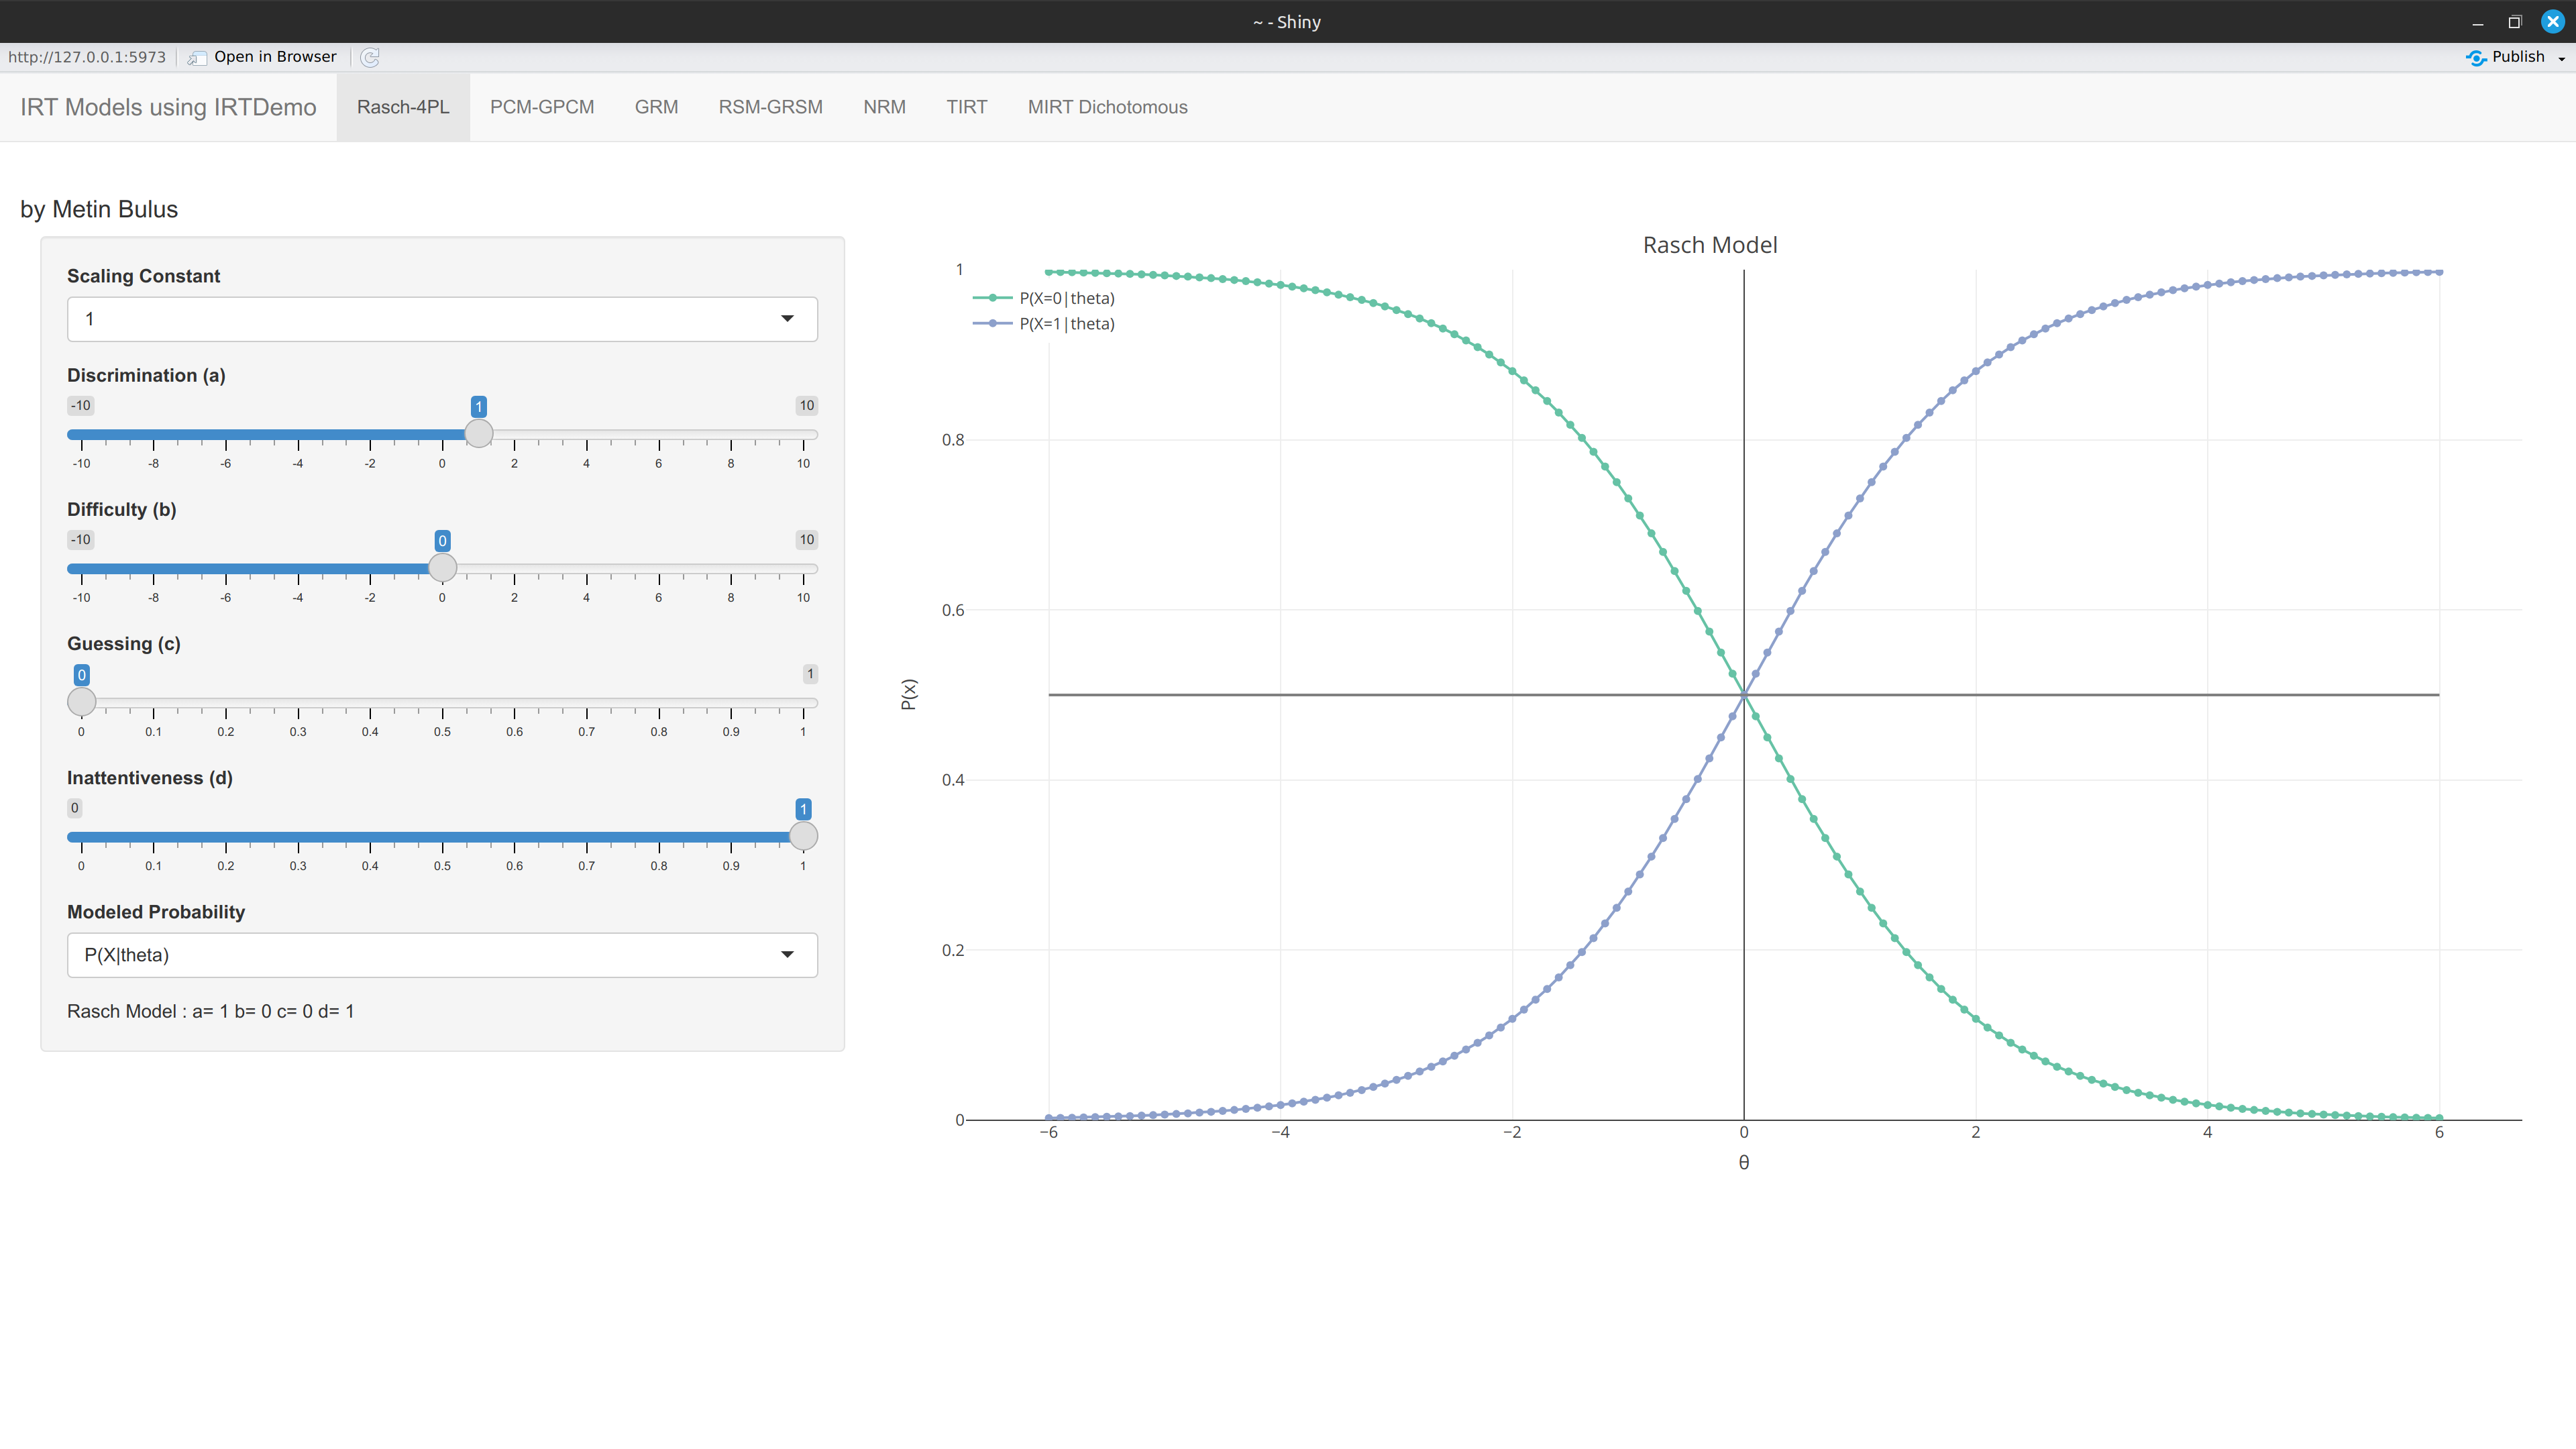Click the Rasch Model chart title

pyautogui.click(x=1710, y=245)
